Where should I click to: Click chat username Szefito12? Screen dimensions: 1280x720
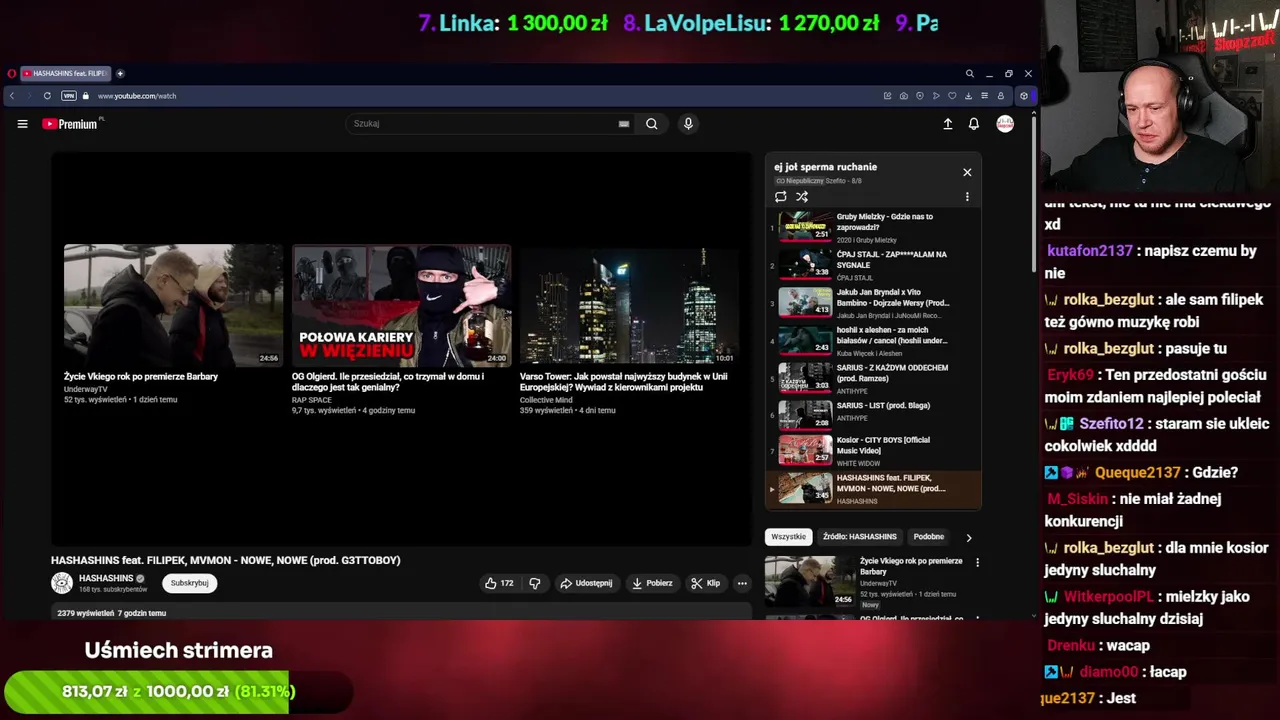pos(1111,424)
